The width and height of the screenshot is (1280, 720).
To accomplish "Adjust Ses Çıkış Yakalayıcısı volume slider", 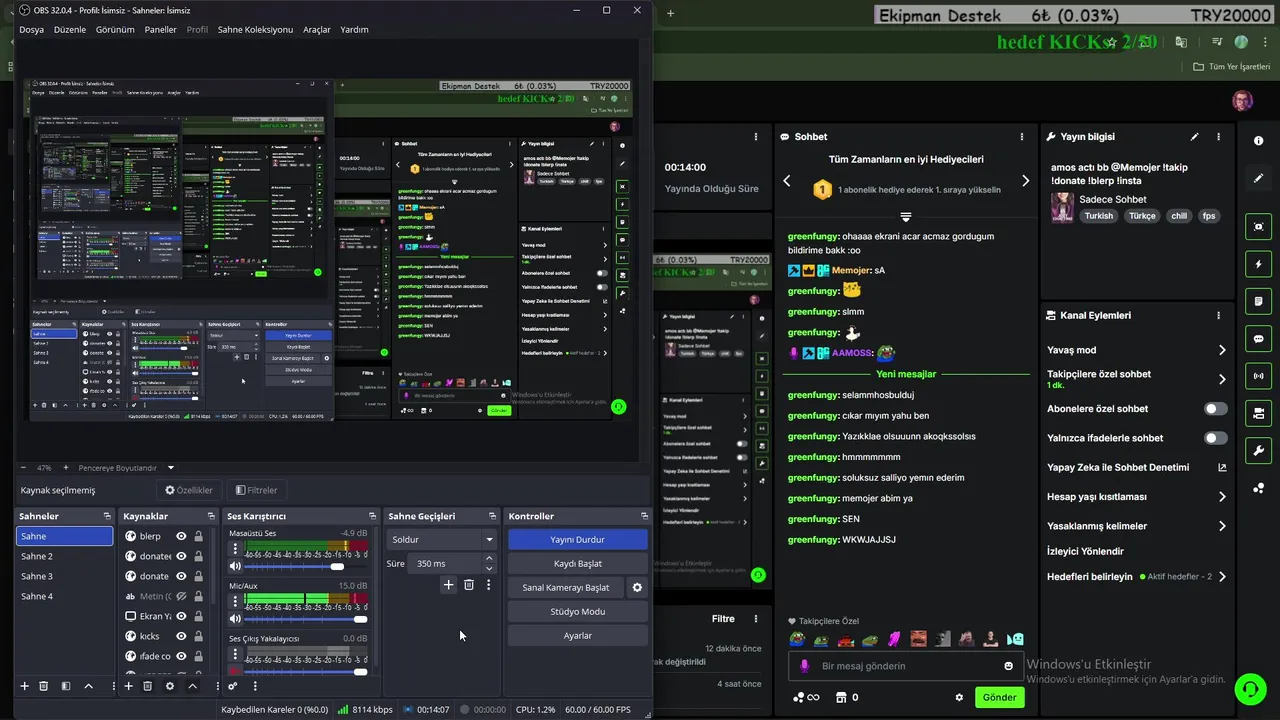I will tap(308, 671).
